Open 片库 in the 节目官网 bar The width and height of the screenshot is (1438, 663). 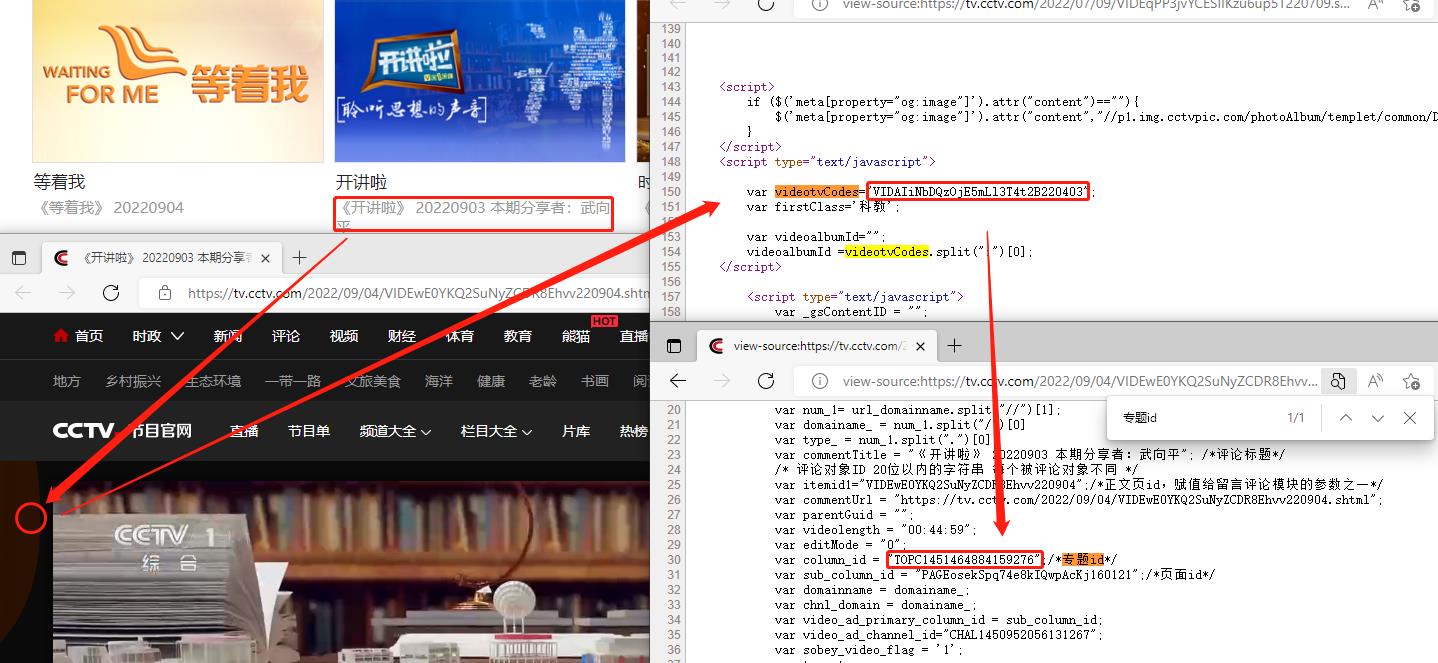click(x=576, y=431)
